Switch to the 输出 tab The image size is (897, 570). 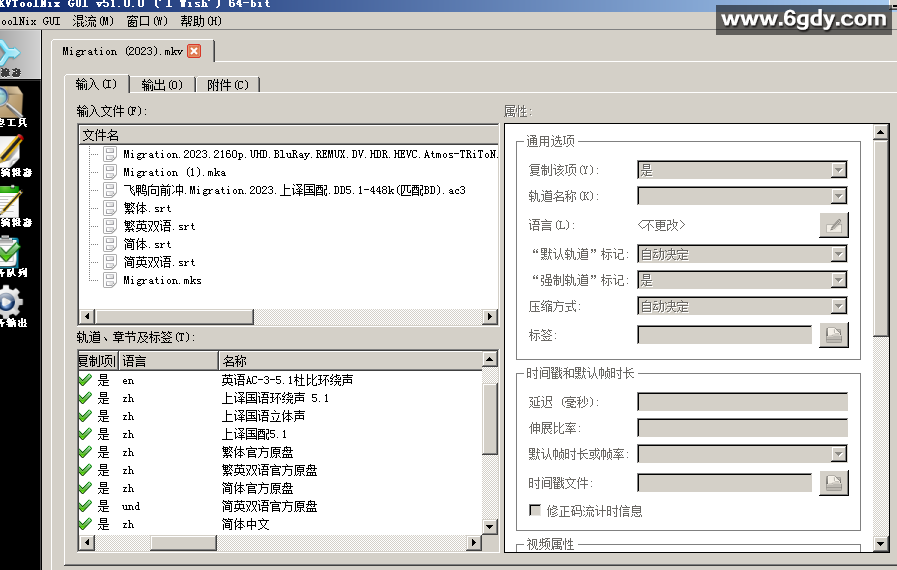pyautogui.click(x=161, y=85)
